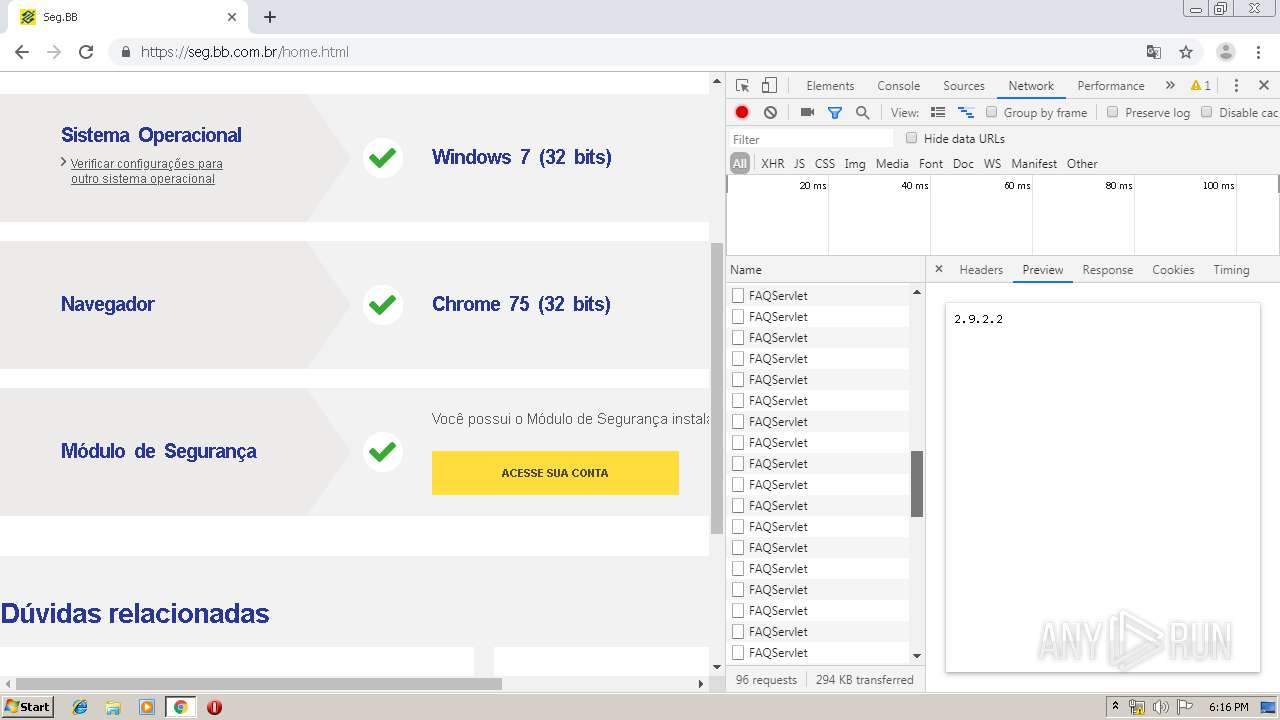Open Windows Explorer folder from taskbar
Screen dimensions: 1280x720
(x=113, y=707)
